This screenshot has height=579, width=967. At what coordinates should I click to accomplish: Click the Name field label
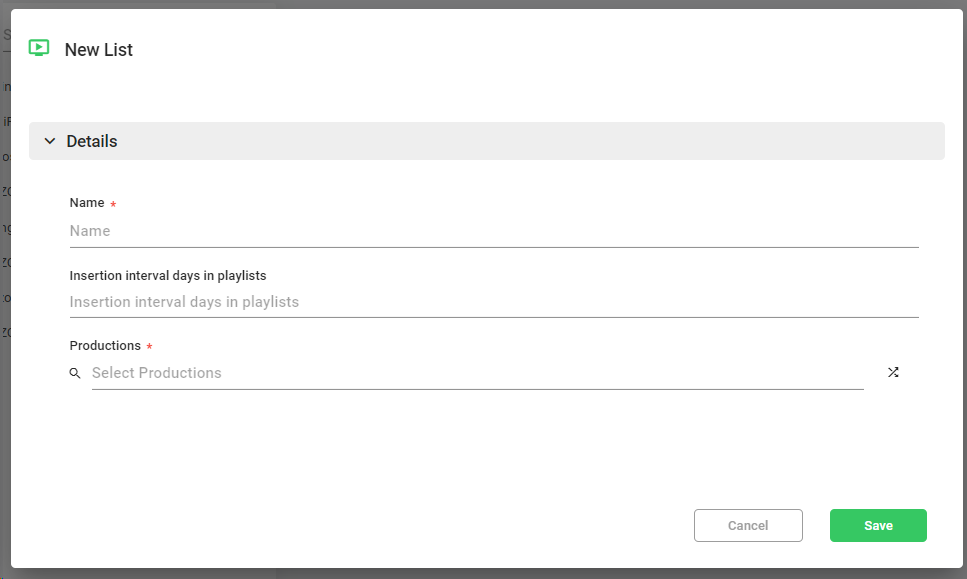tap(87, 203)
